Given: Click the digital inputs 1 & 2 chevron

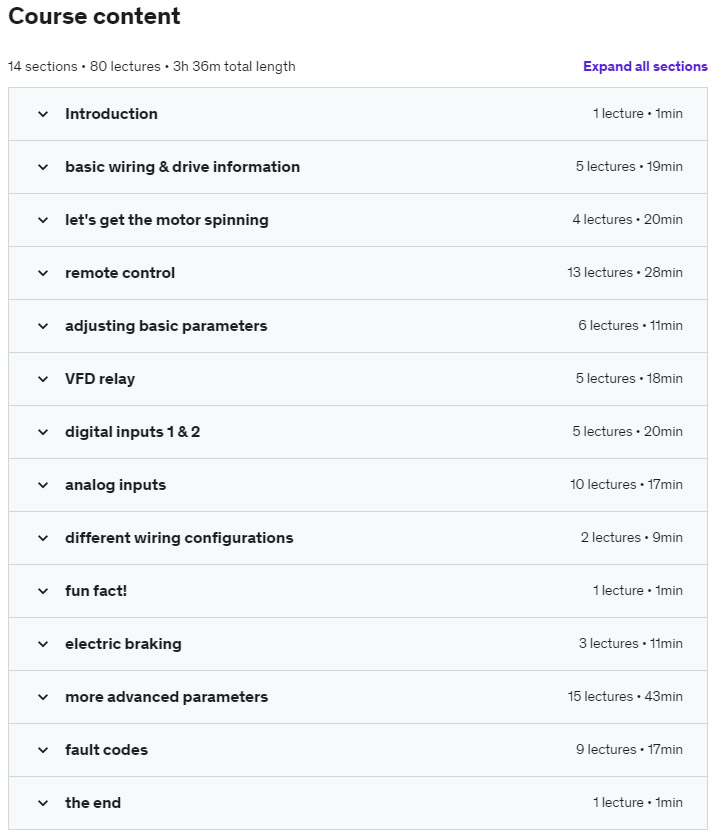Looking at the screenshot, I should tap(43, 432).
